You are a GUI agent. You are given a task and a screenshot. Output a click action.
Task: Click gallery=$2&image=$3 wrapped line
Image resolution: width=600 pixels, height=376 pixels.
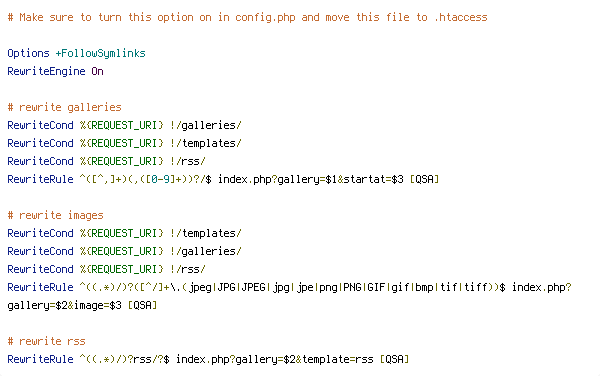point(64,306)
